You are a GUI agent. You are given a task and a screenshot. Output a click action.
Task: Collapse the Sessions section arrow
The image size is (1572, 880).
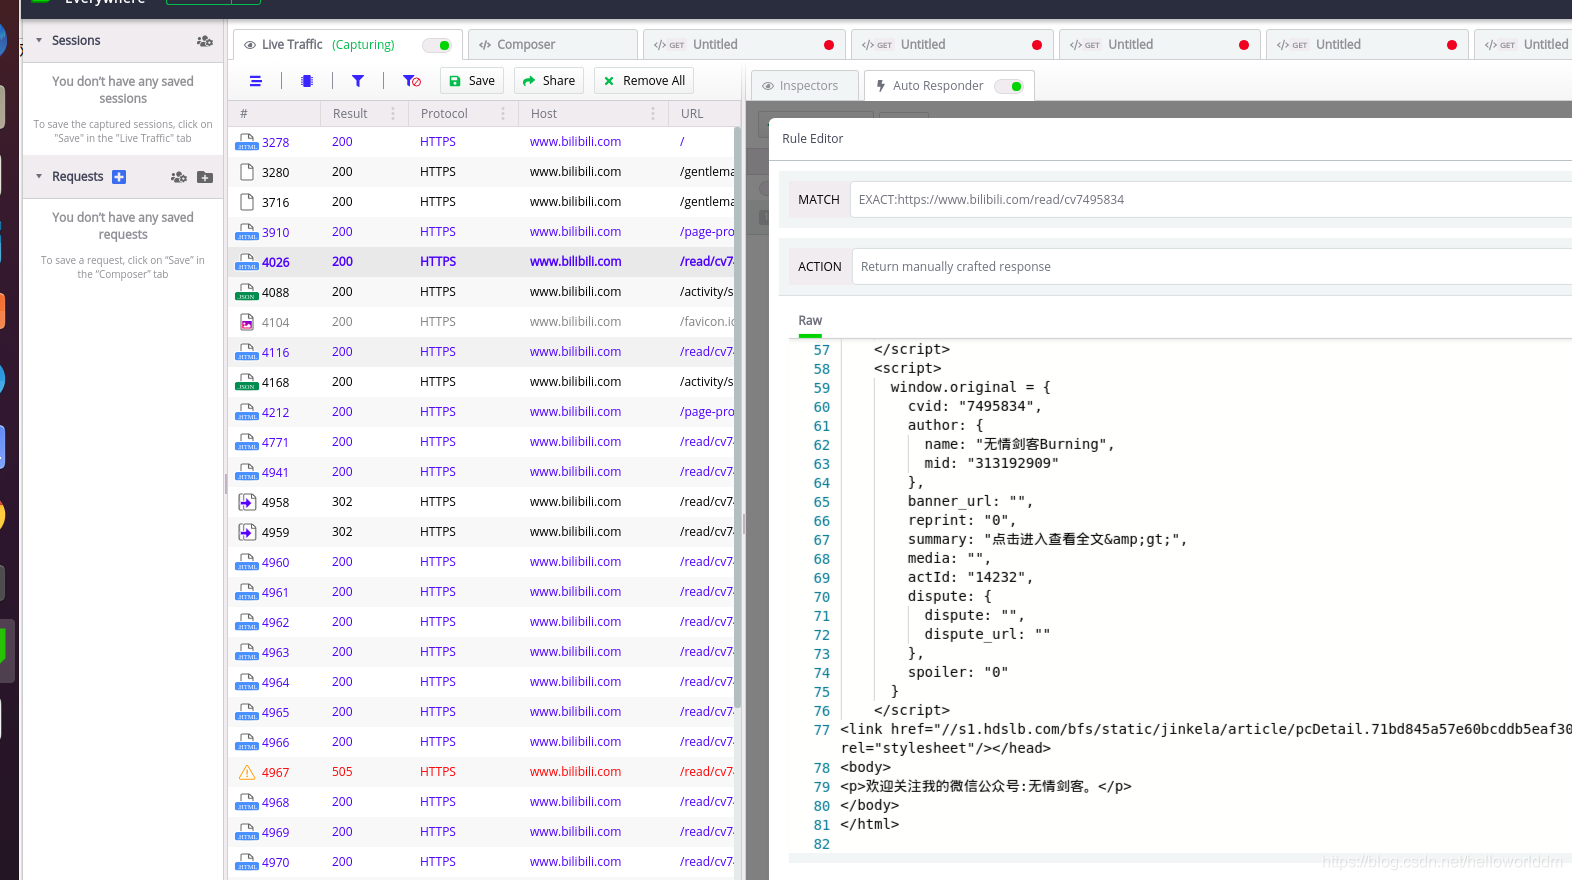39,41
